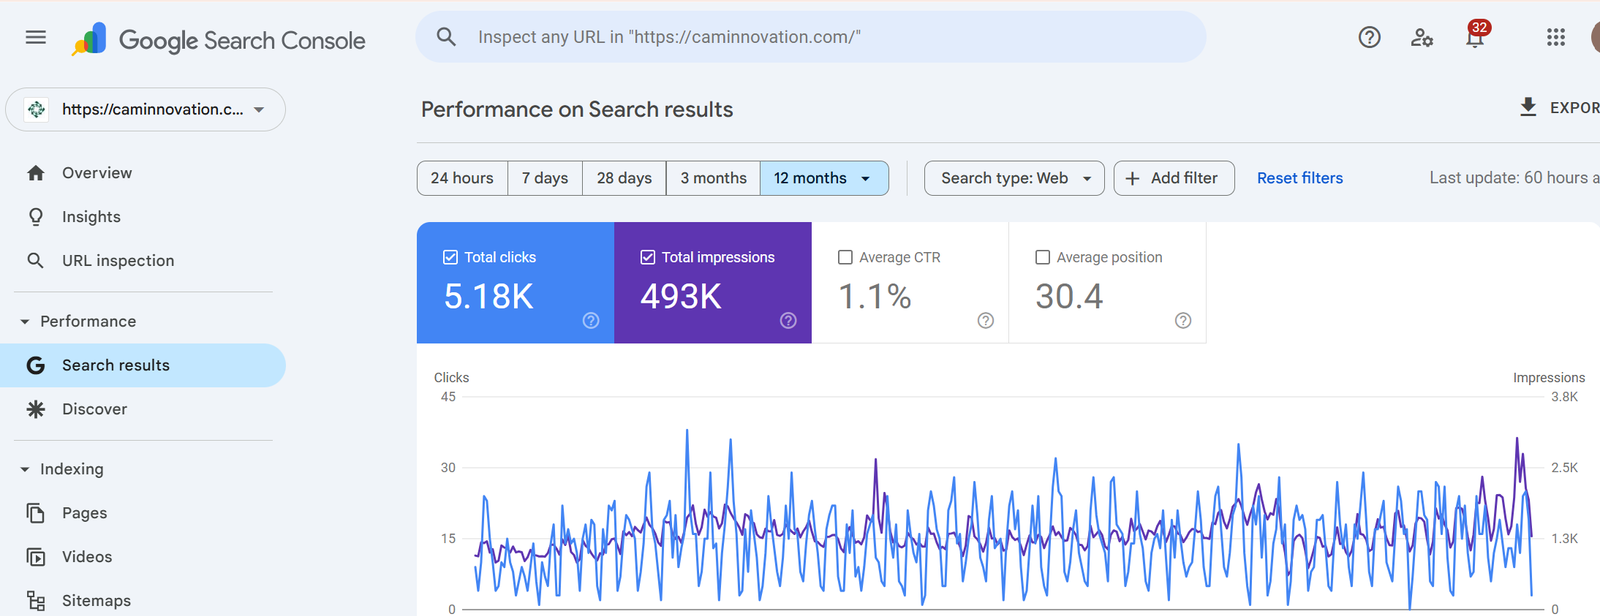Open the property selector dropdown
Image resolution: width=1600 pixels, height=616 pixels.
(145, 110)
